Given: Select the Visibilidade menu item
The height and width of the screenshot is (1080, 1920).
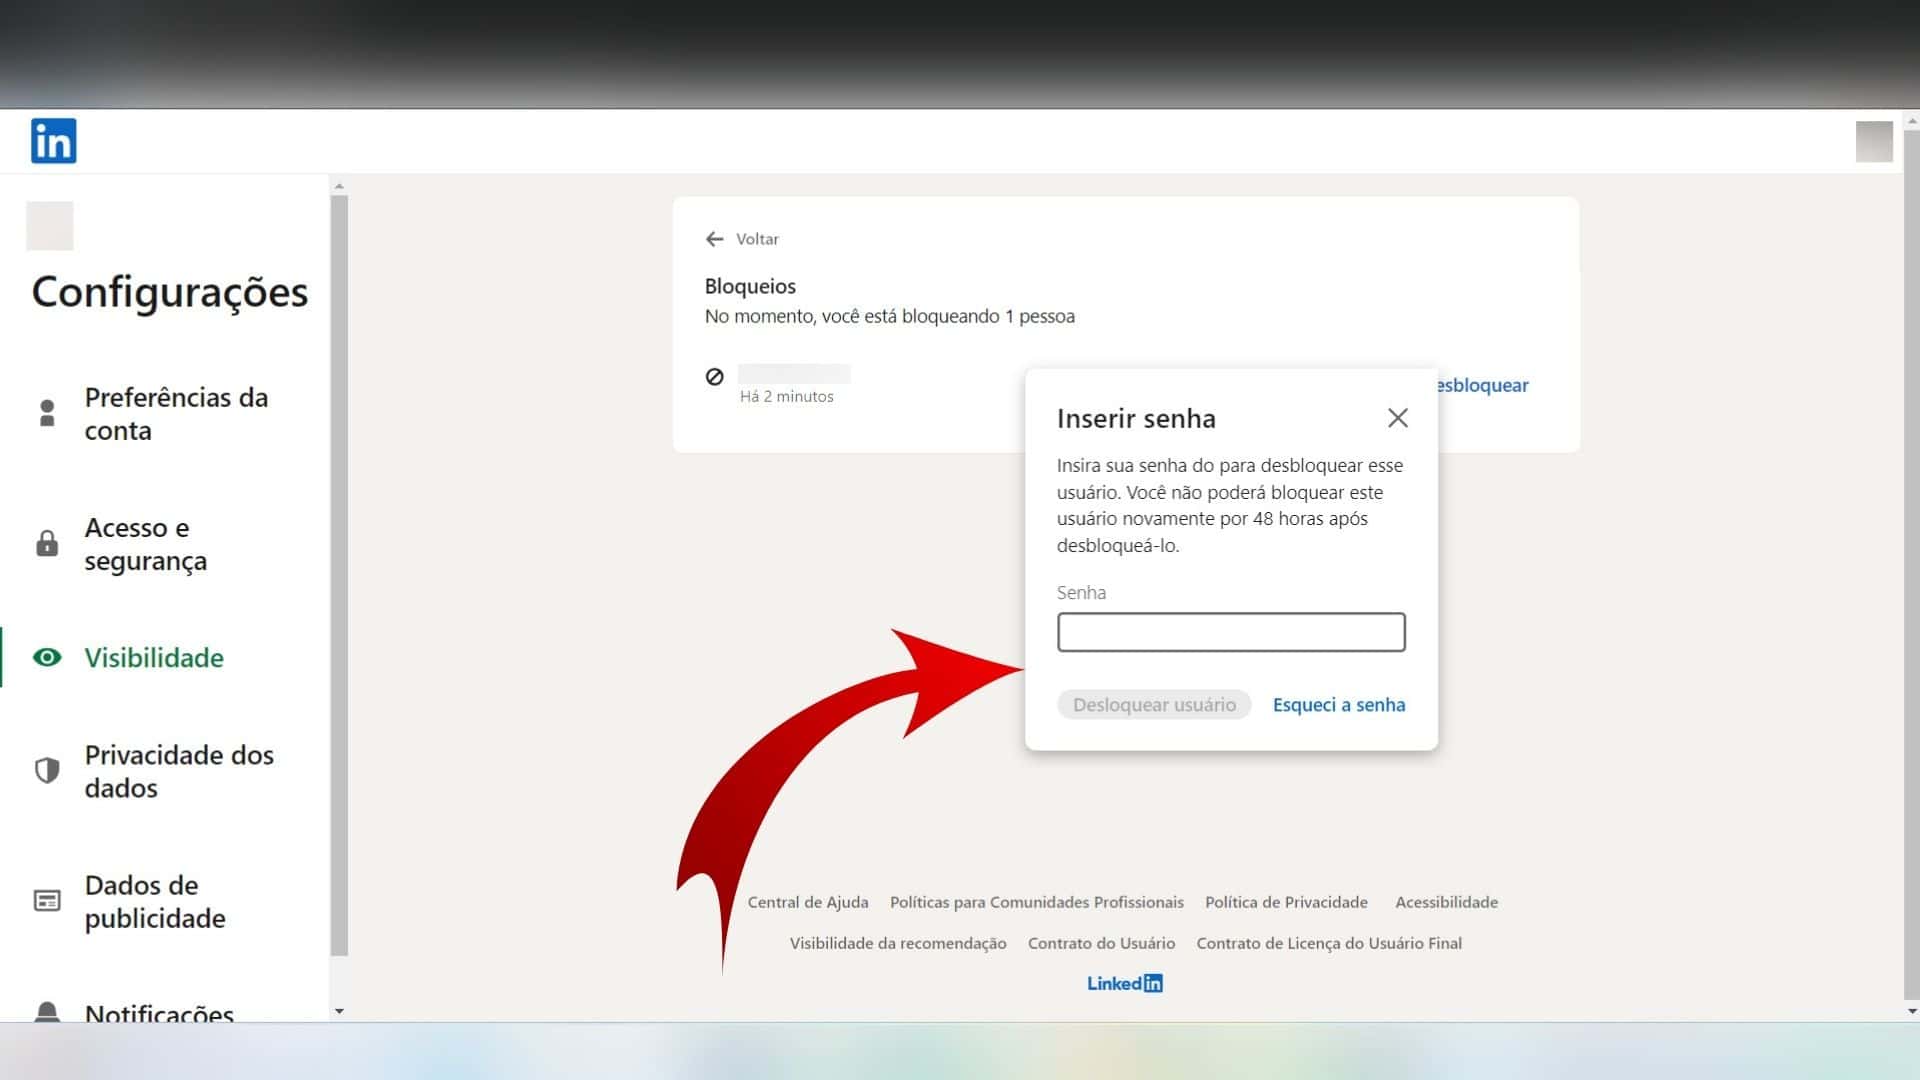Looking at the screenshot, I should pyautogui.click(x=154, y=657).
